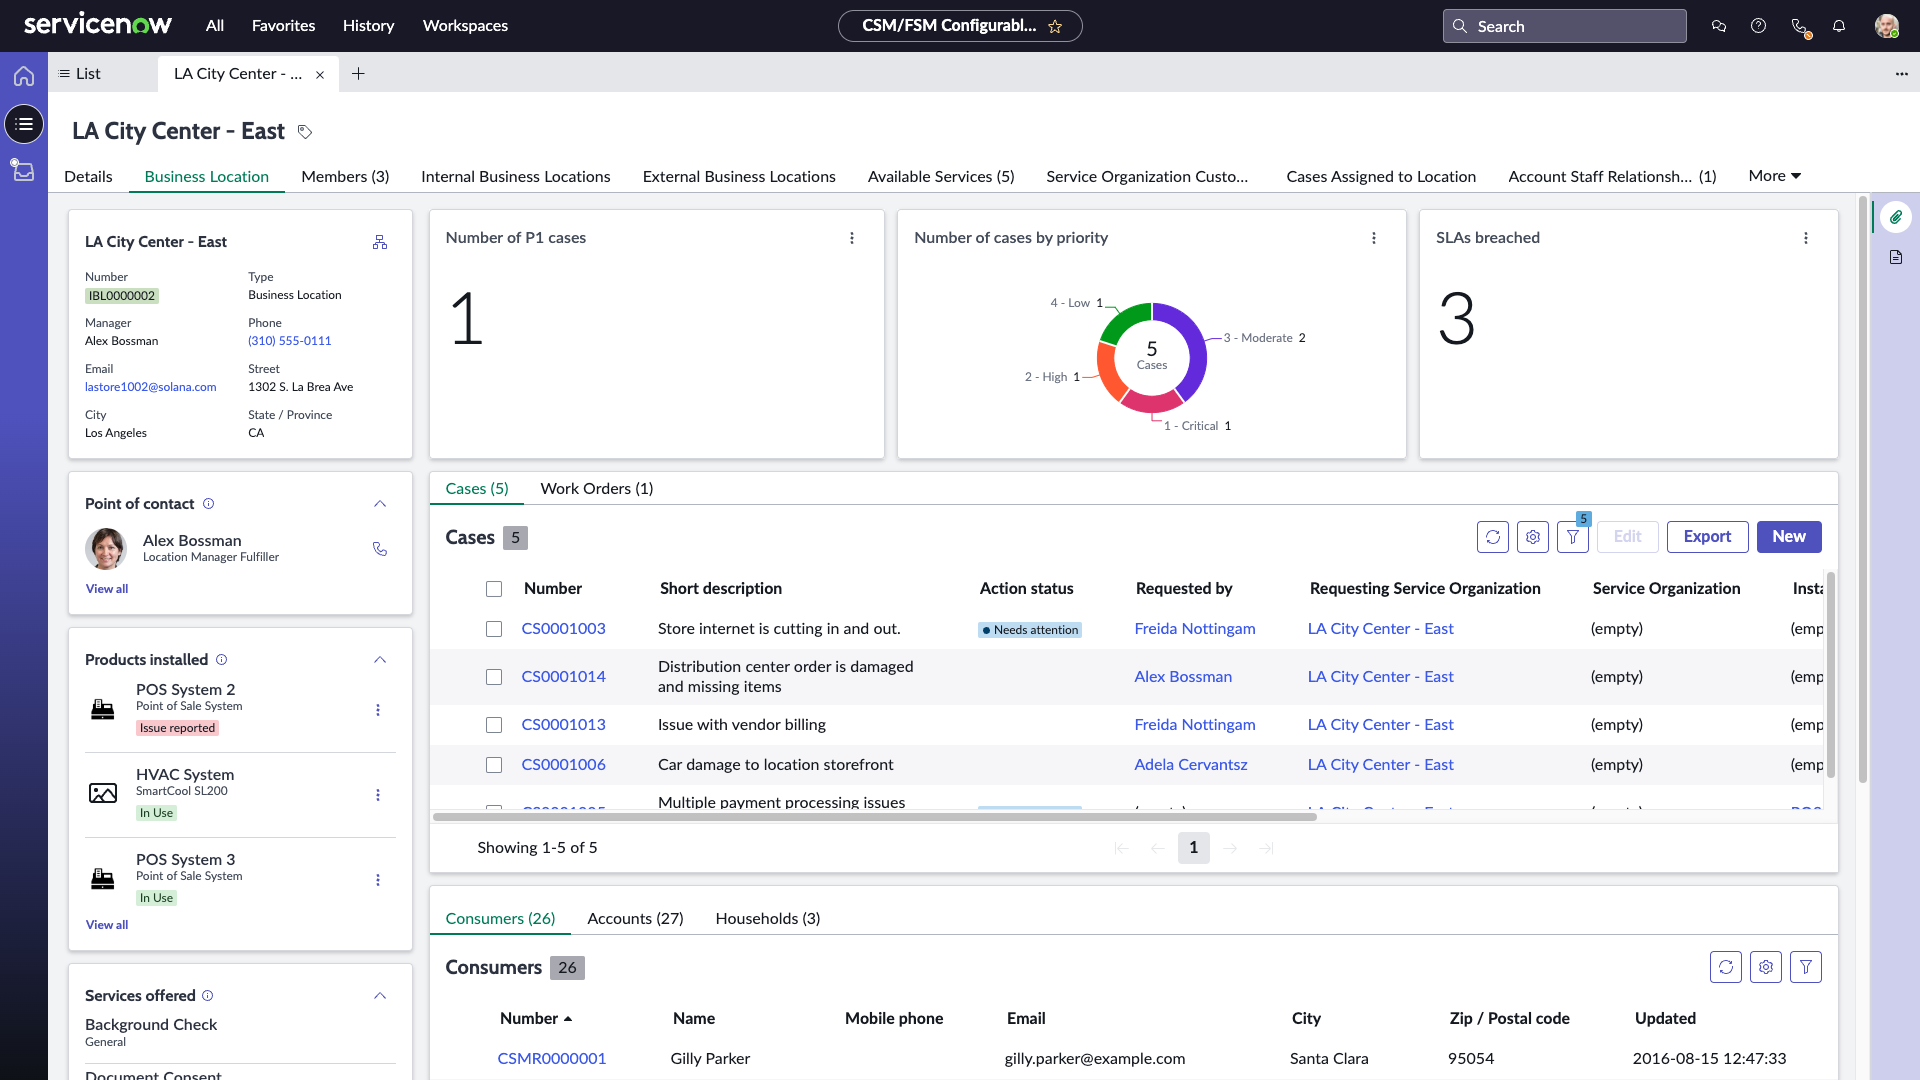Image resolution: width=1920 pixels, height=1080 pixels.
Task: Open options for POS System 3
Action: coord(378,880)
